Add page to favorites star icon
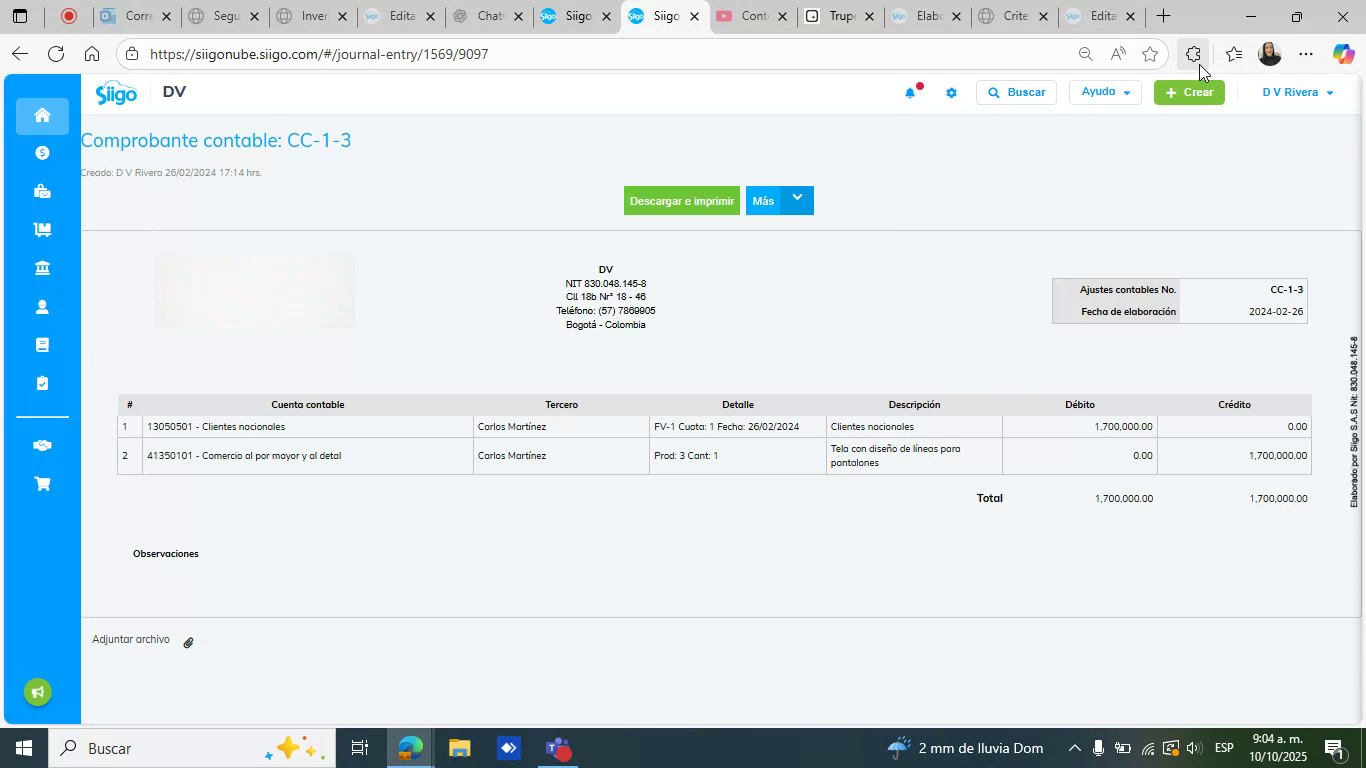 (x=1150, y=54)
